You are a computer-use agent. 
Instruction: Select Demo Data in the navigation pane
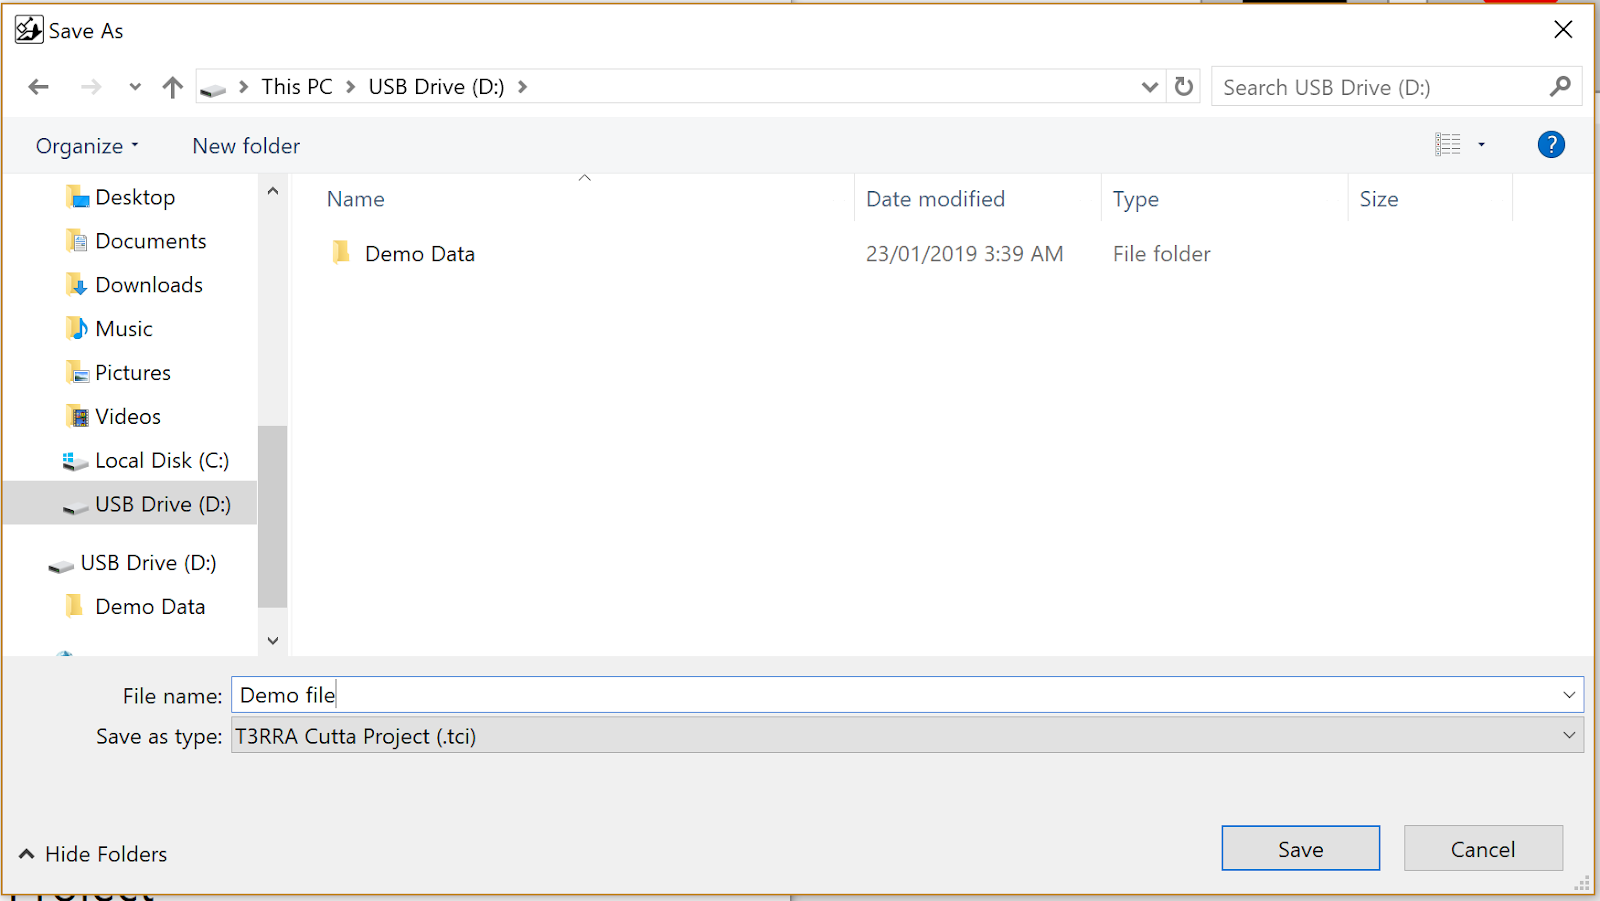coord(150,607)
